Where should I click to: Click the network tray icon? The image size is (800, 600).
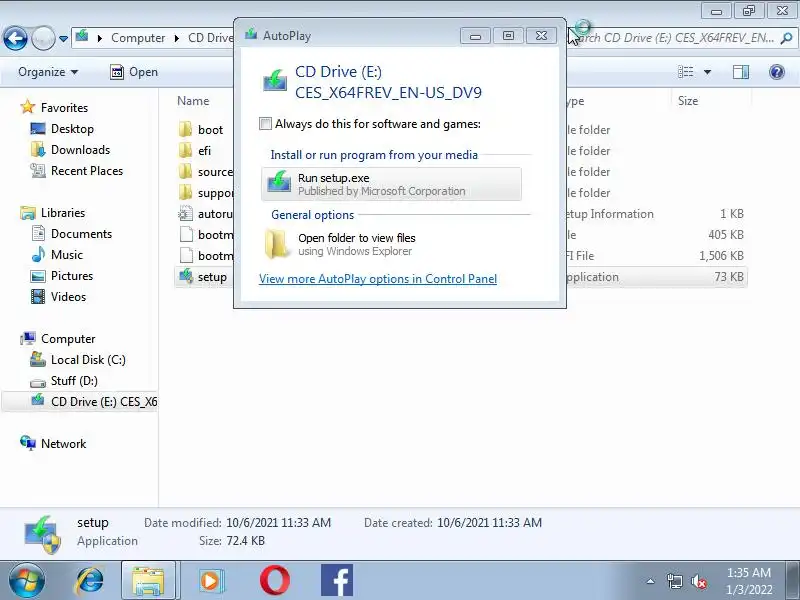[x=674, y=581]
